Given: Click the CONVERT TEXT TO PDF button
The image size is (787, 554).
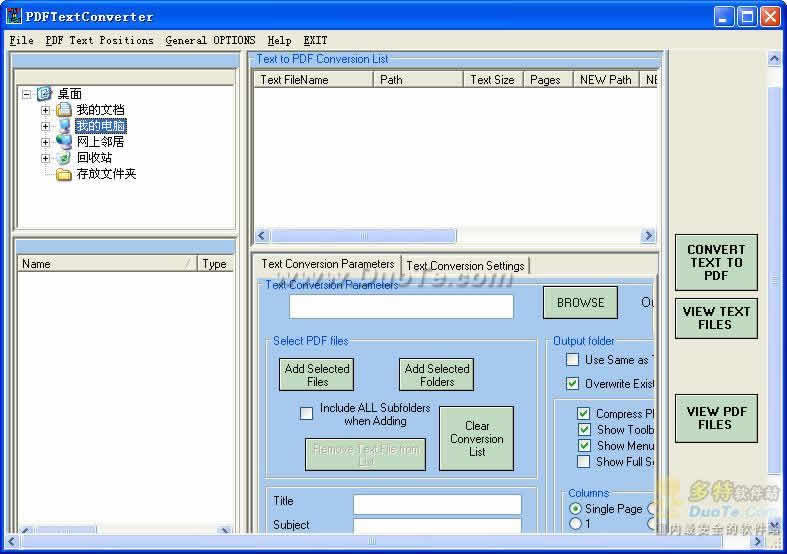Looking at the screenshot, I should coord(716,262).
